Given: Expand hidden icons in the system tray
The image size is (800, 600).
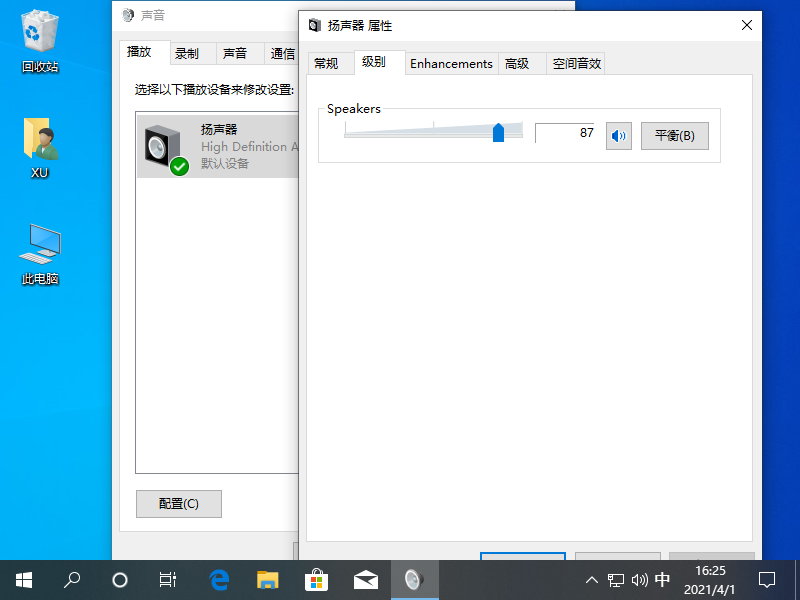Looking at the screenshot, I should pyautogui.click(x=592, y=580).
